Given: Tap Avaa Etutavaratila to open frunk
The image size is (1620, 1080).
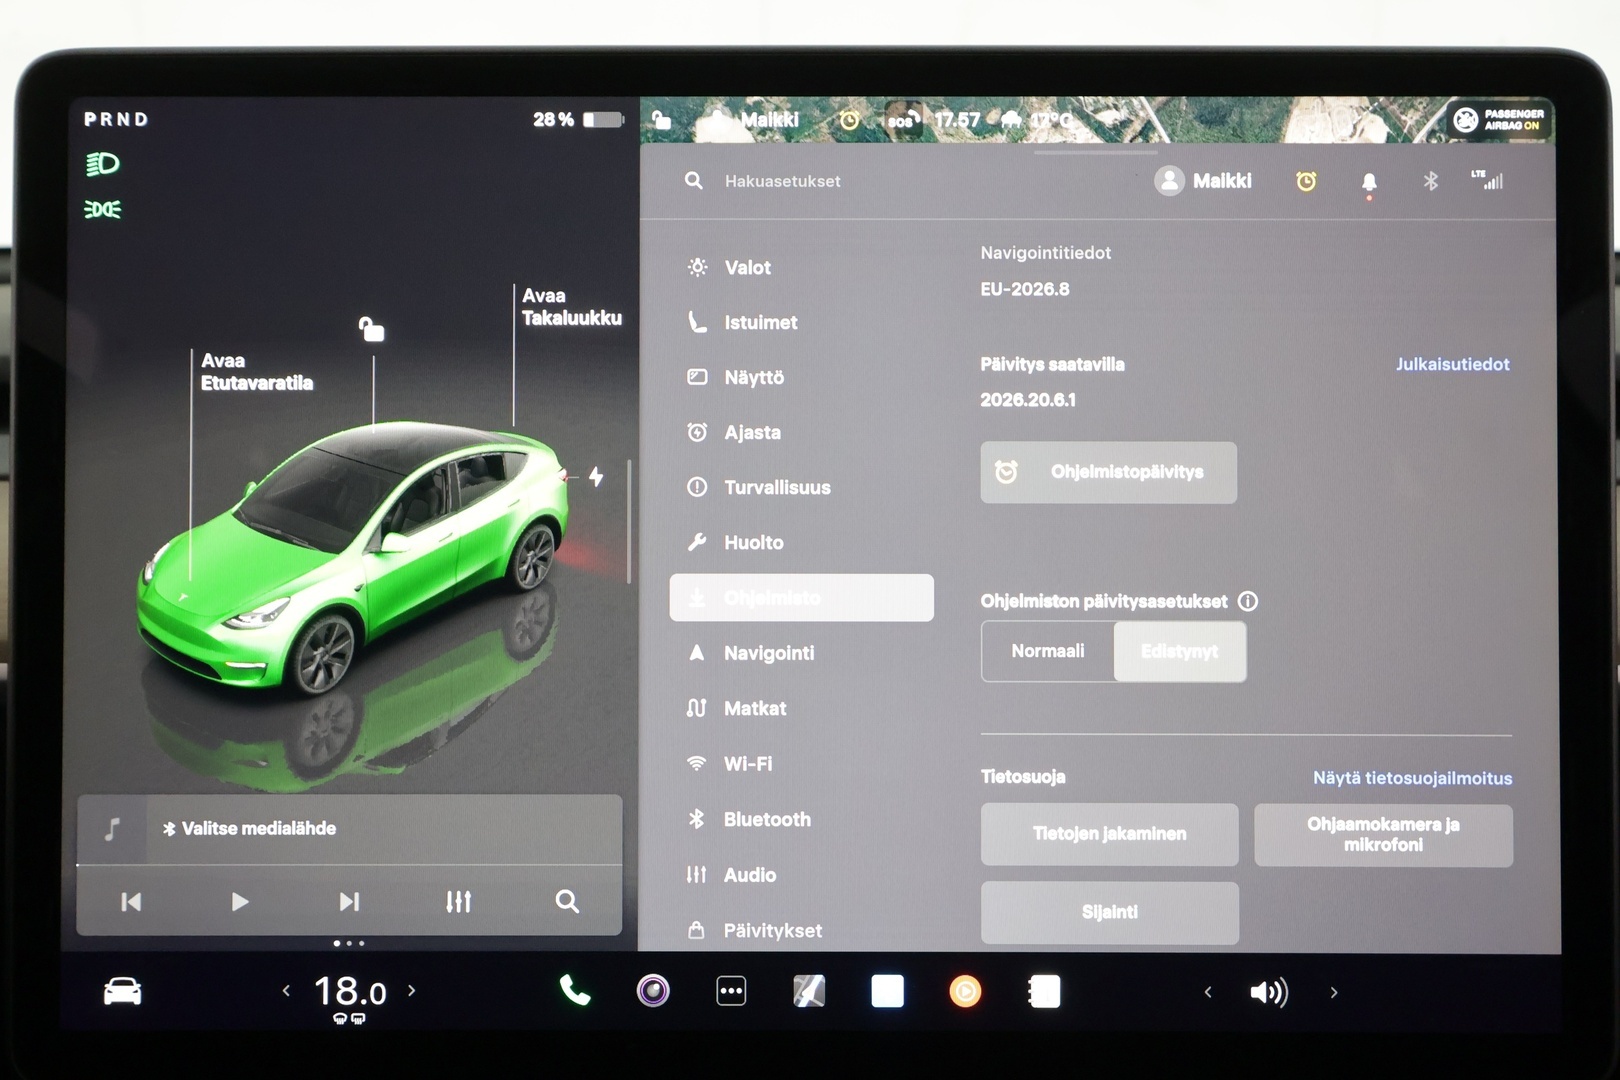Looking at the screenshot, I should (x=256, y=372).
